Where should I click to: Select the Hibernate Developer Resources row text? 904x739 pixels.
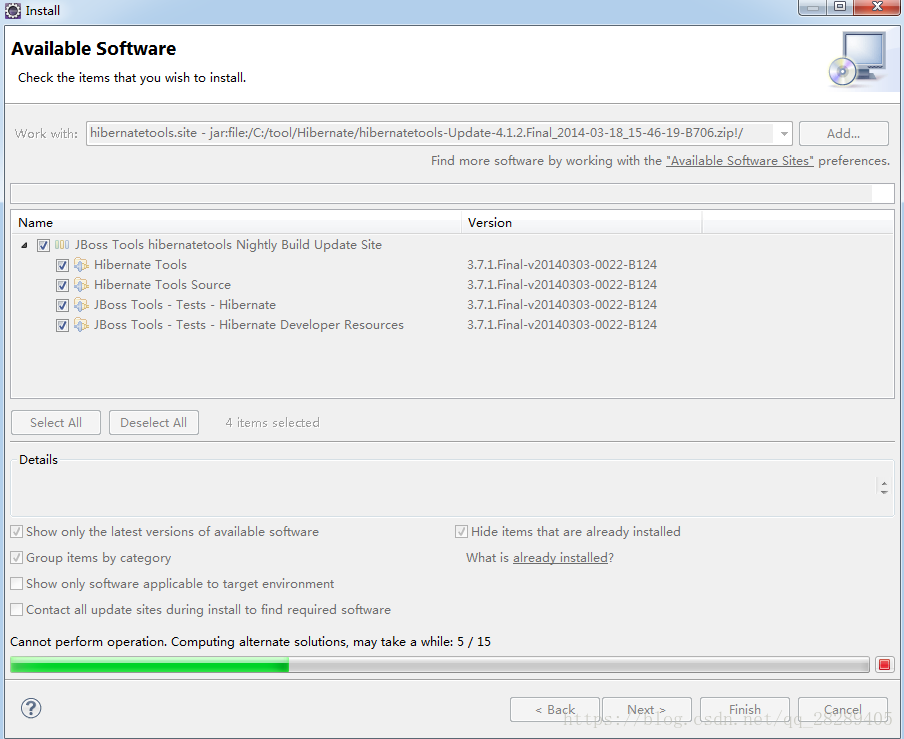point(248,325)
